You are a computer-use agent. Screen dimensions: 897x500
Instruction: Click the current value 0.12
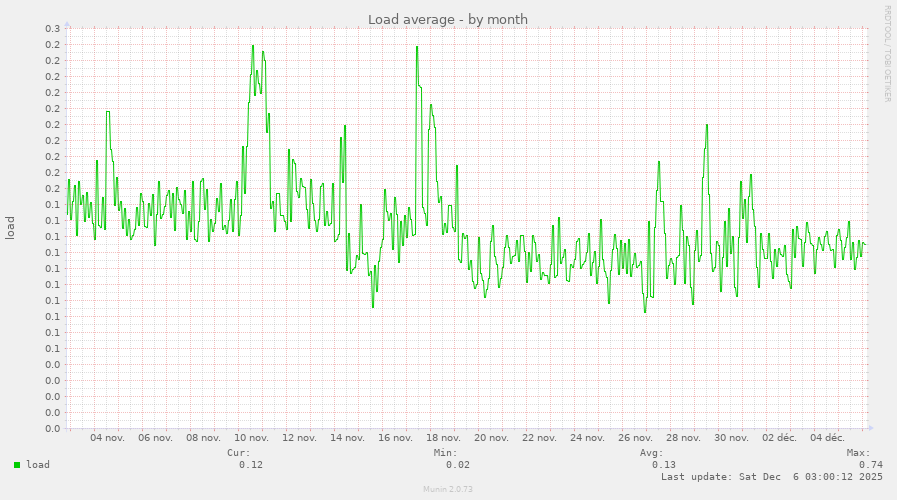pos(251,465)
